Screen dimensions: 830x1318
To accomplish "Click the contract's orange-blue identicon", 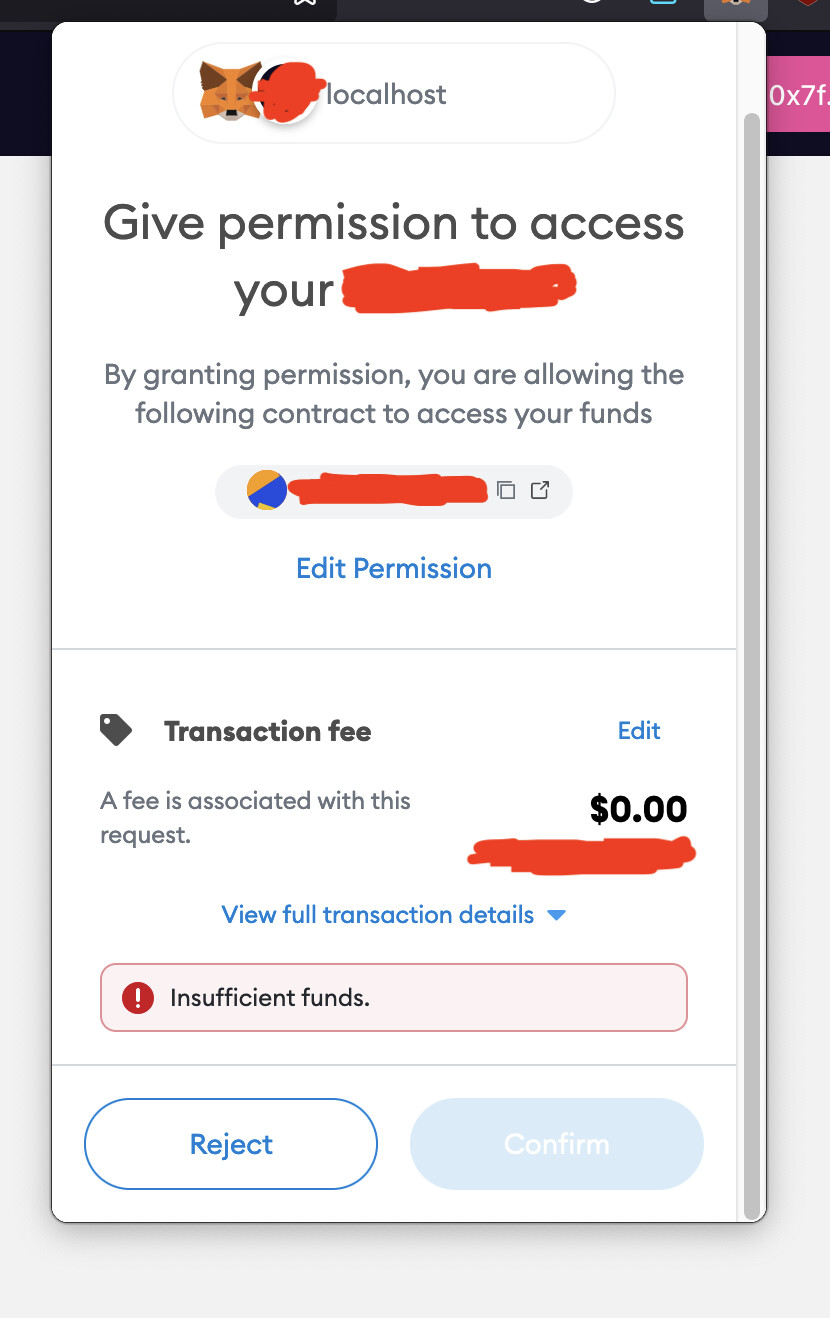I will (267, 490).
